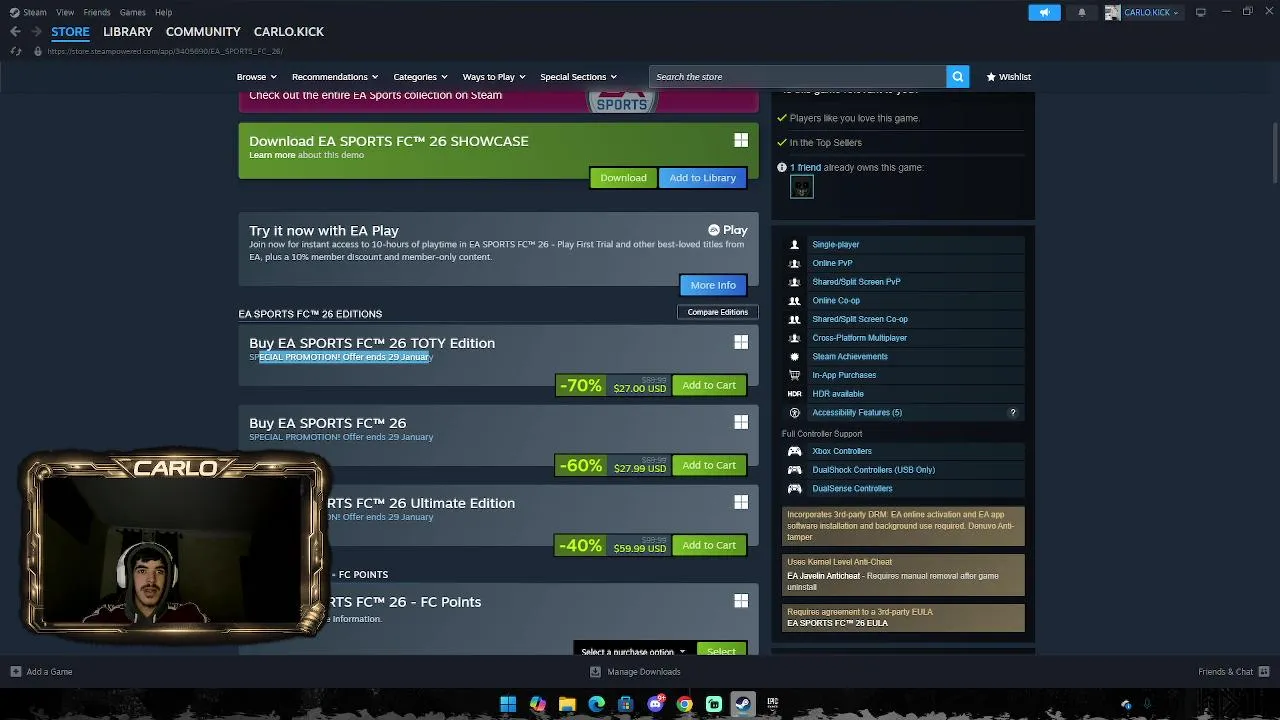Click the Add a Game plus icon
The image size is (1280, 720).
pos(15,672)
